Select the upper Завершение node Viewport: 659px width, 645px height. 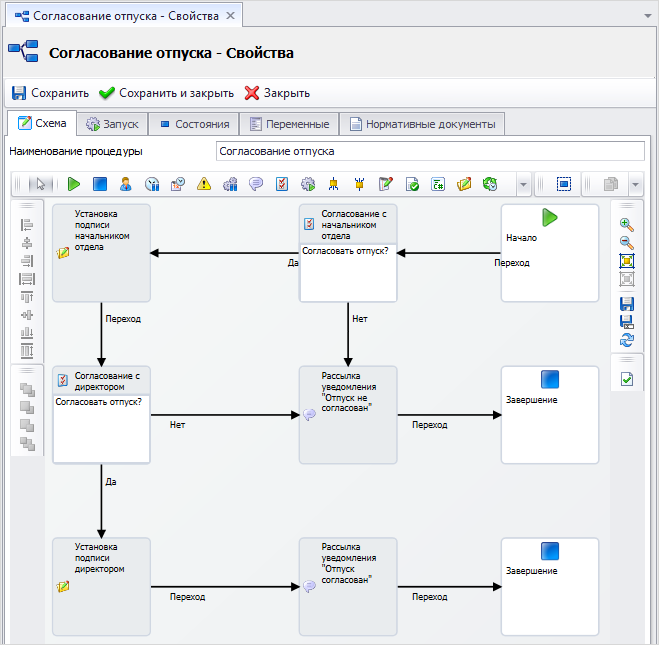(x=550, y=415)
